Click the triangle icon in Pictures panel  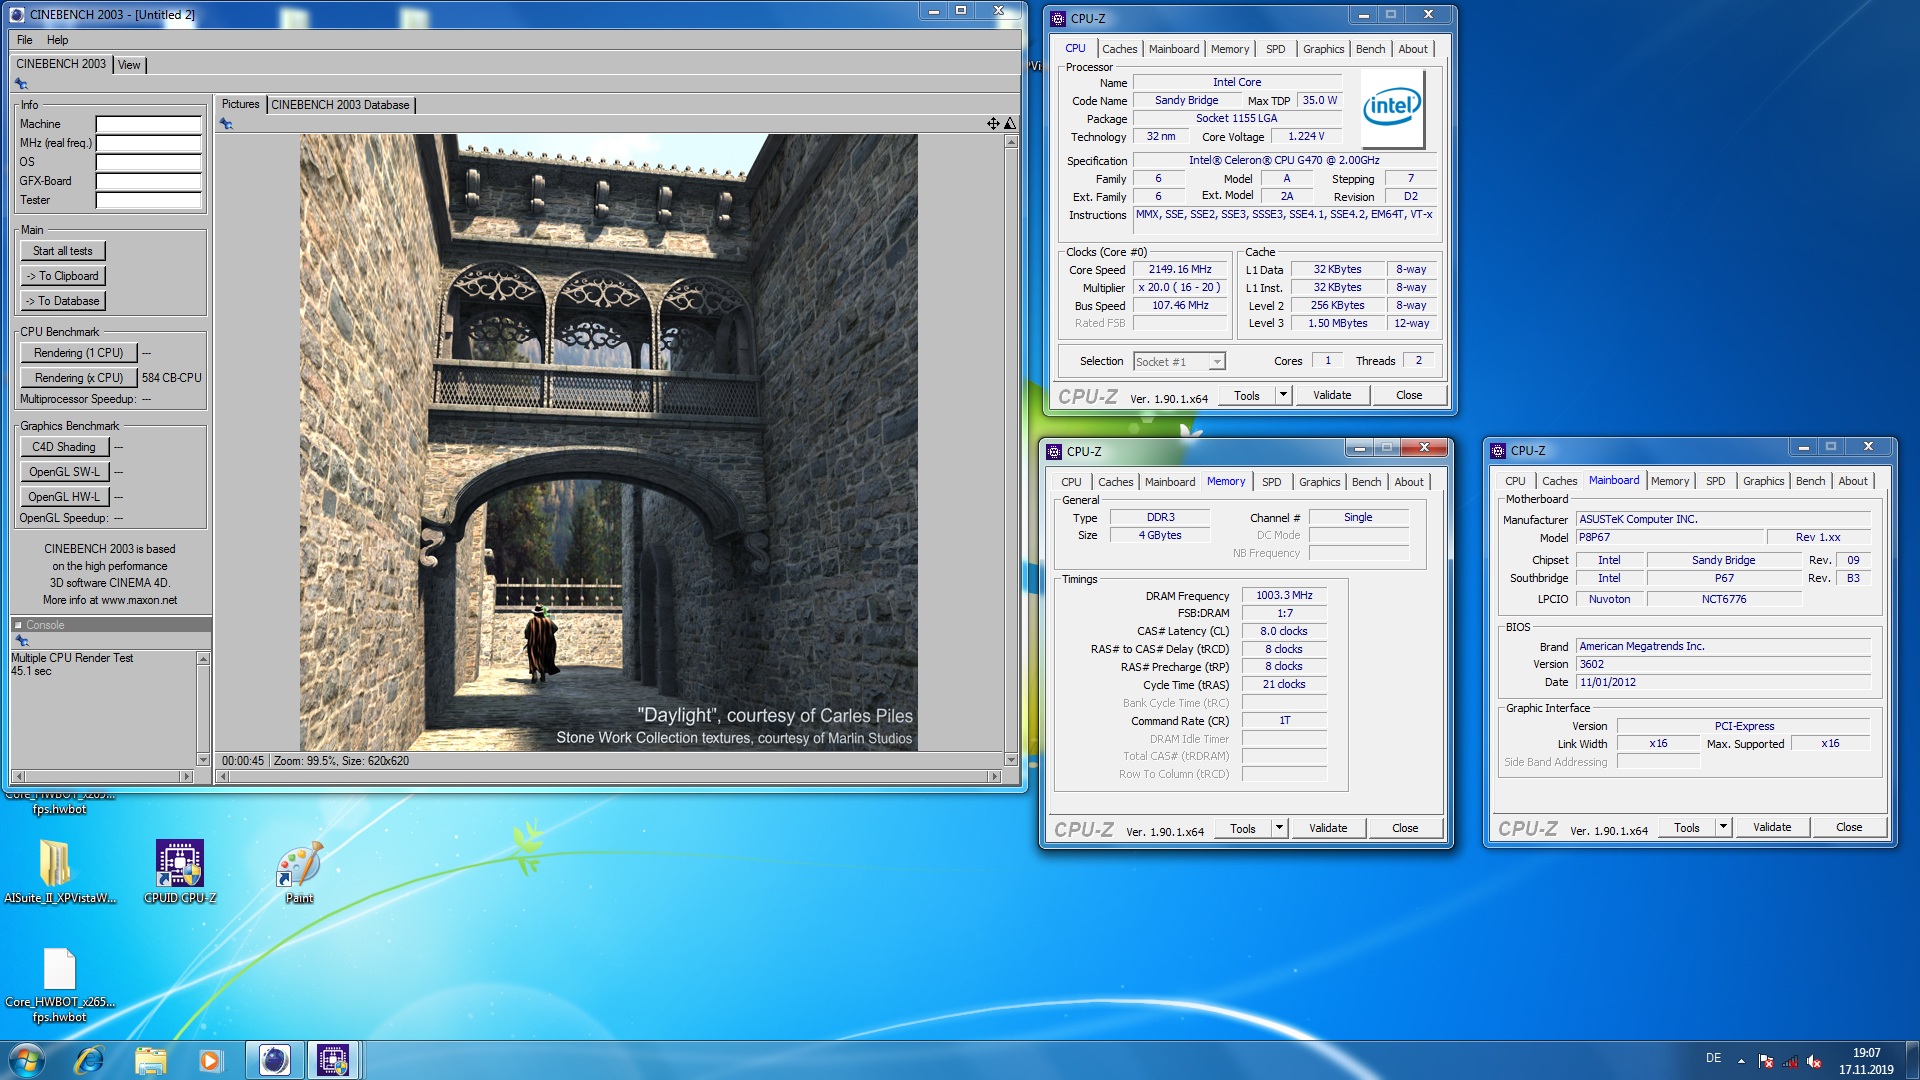(1010, 124)
